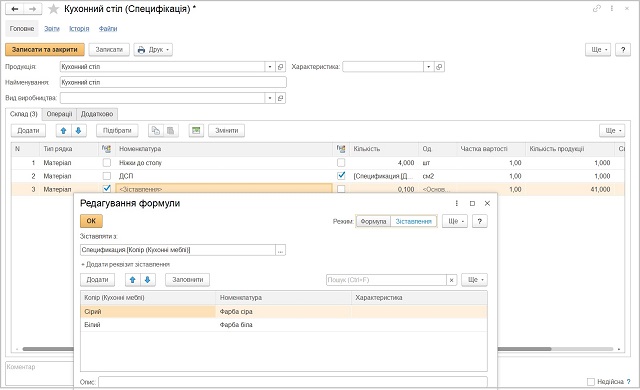The height and width of the screenshot is (390, 640).
Task: Expand the Продукція dropdown
Action: [270, 66]
